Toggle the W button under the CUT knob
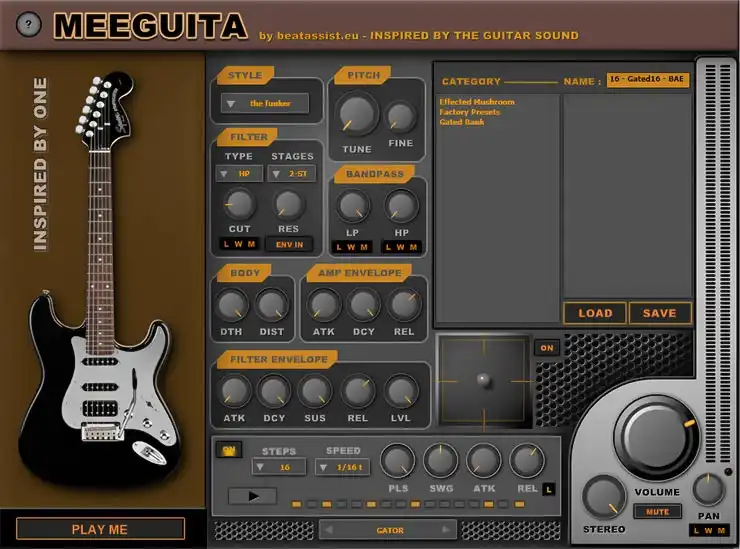Screen dimensions: 740x549 tap(239, 244)
